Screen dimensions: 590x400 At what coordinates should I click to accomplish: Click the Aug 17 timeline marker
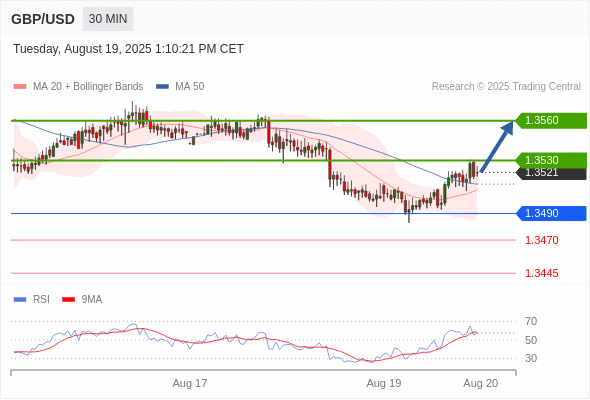click(x=190, y=383)
